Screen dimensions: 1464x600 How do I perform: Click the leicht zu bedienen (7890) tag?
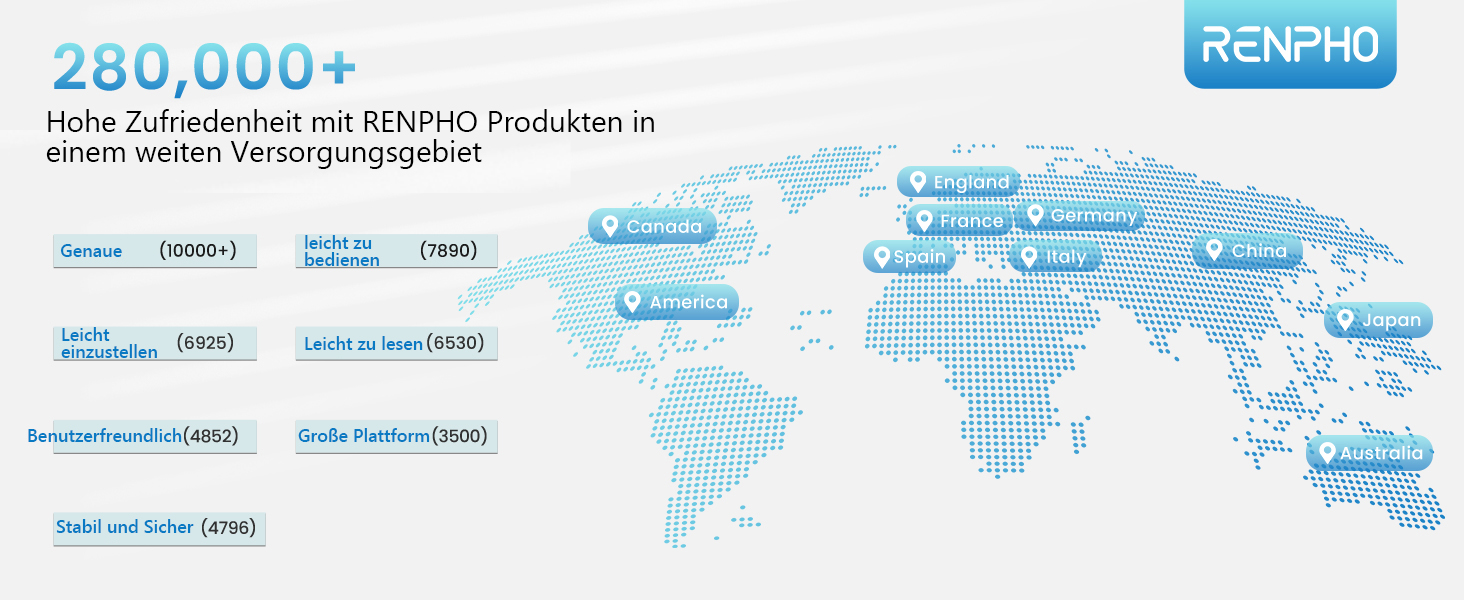396,251
